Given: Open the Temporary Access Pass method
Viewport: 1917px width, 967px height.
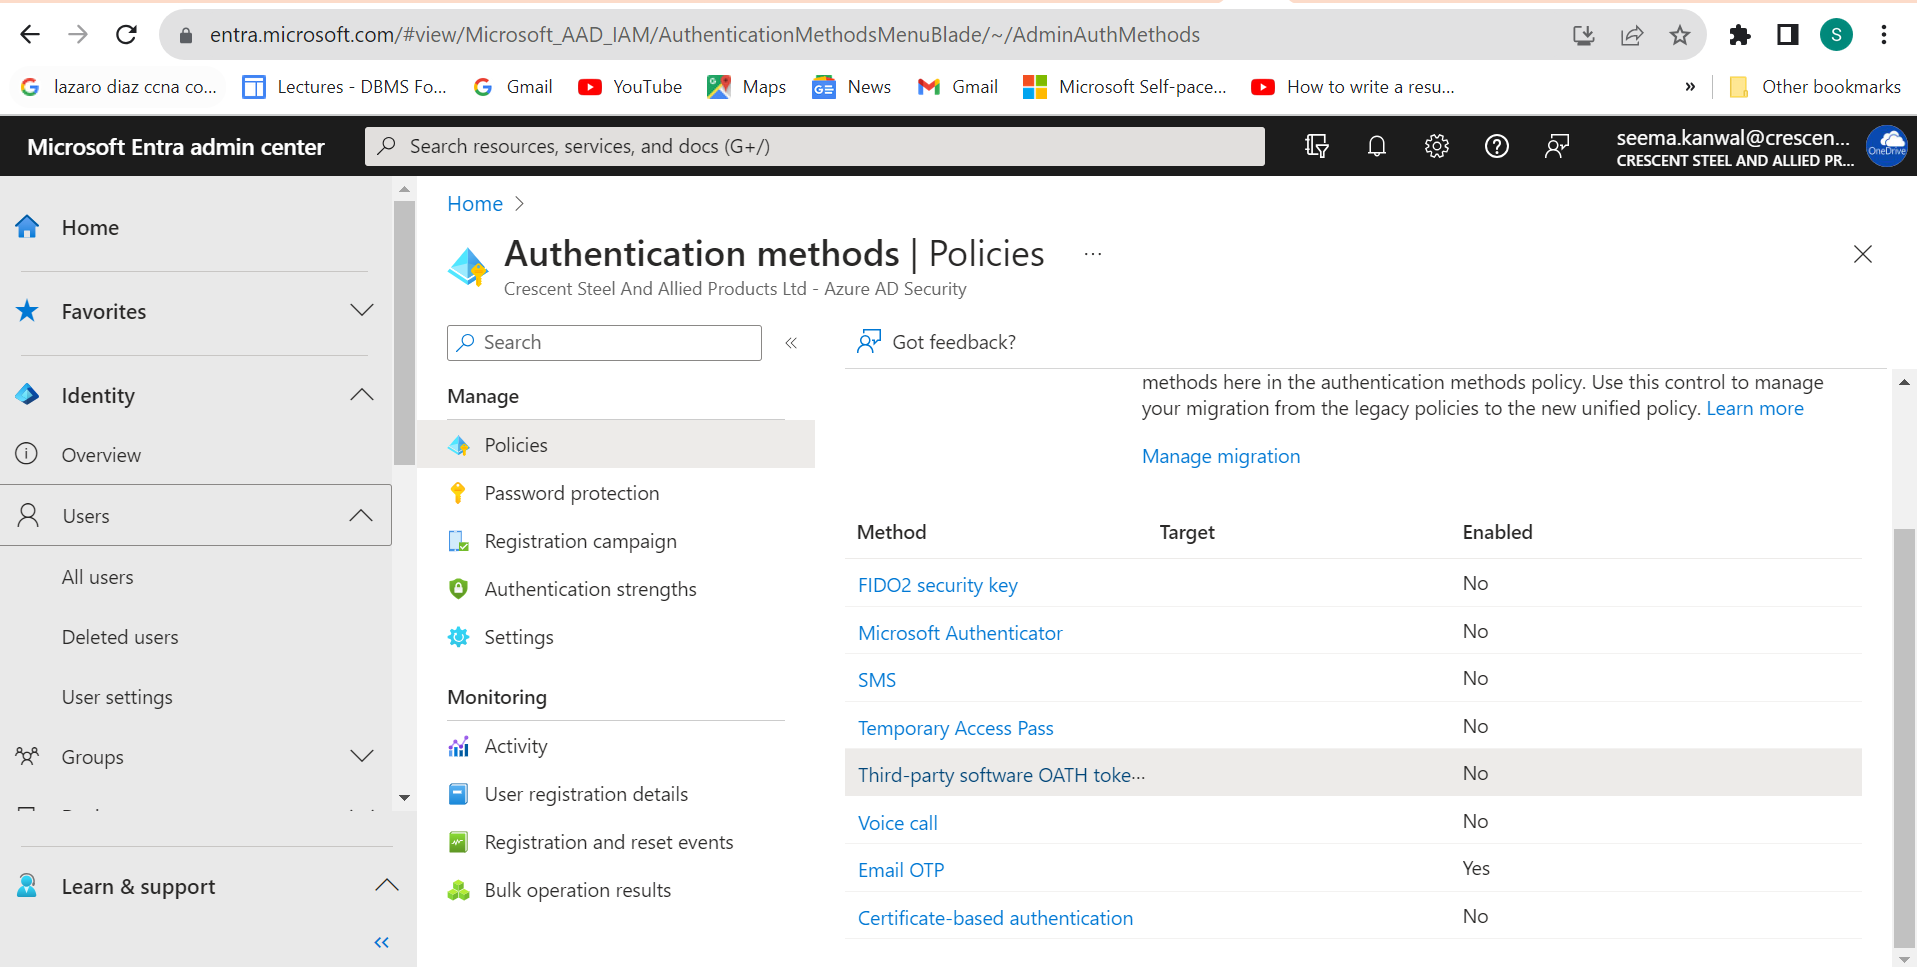Looking at the screenshot, I should click(956, 728).
